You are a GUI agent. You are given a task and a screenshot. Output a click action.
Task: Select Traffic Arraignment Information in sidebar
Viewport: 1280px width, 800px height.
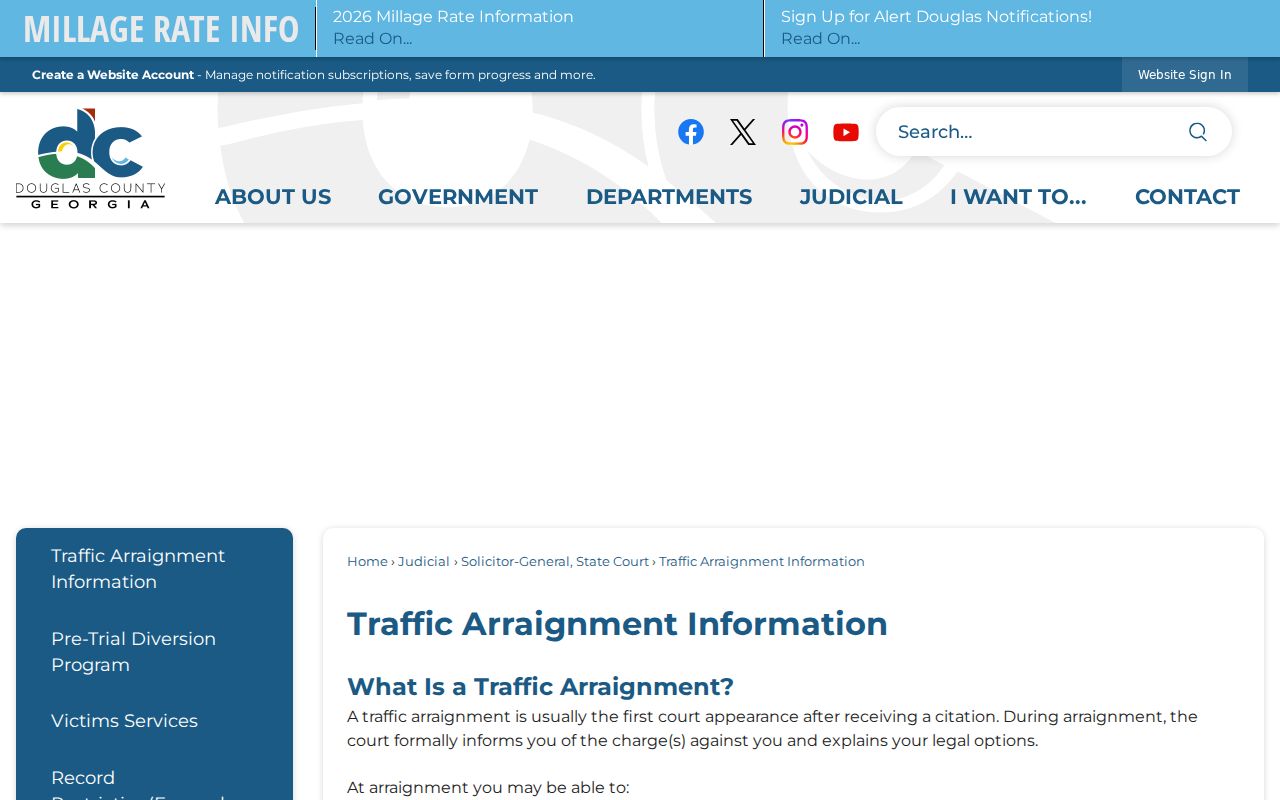coord(154,569)
